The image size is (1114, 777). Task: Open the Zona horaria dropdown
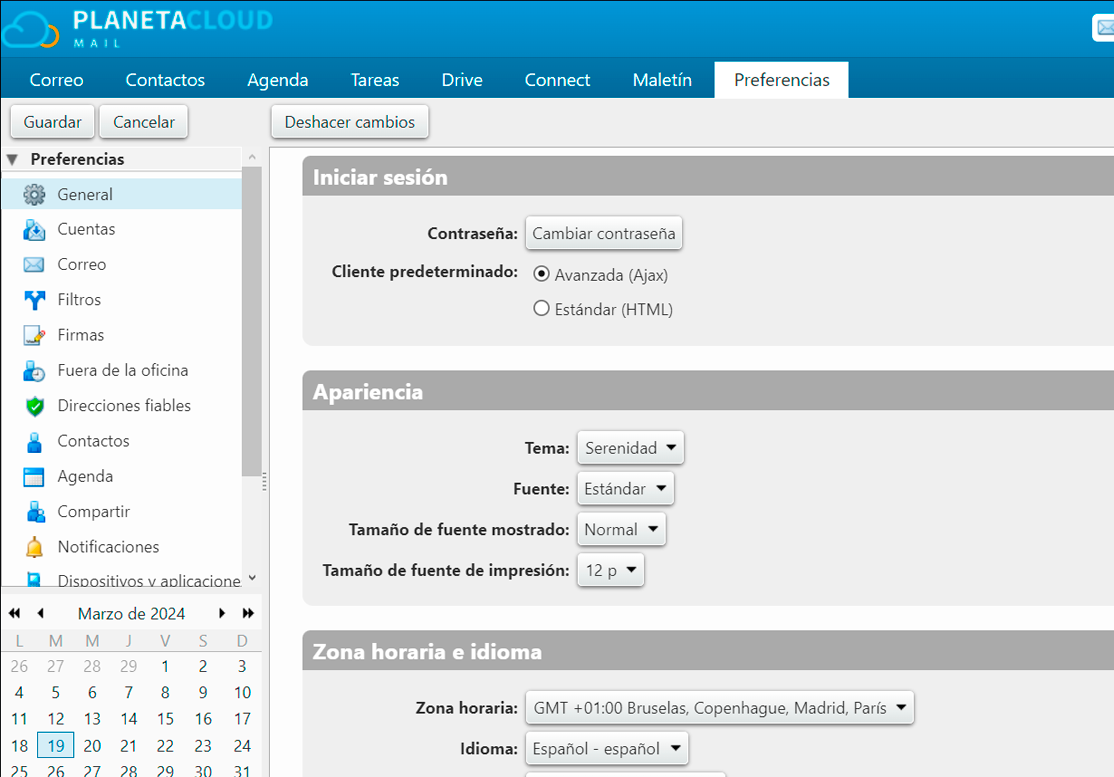click(x=719, y=708)
